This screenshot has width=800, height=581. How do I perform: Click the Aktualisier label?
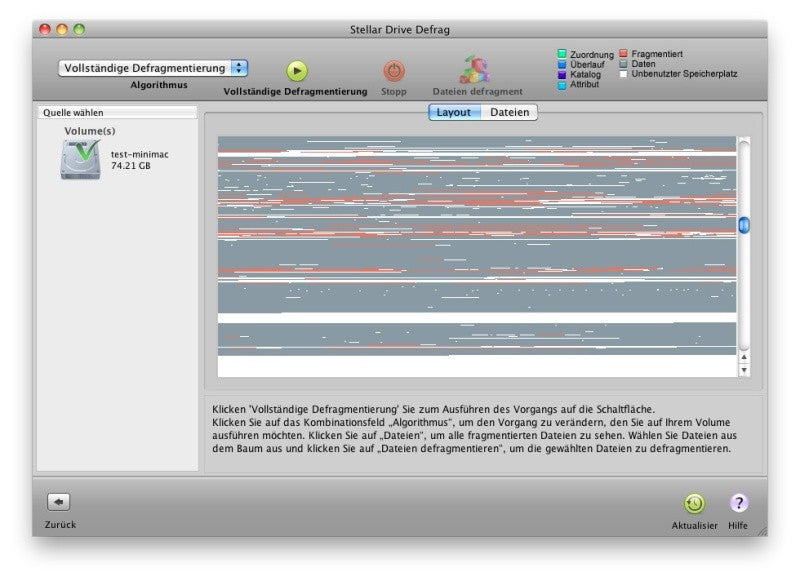694,525
